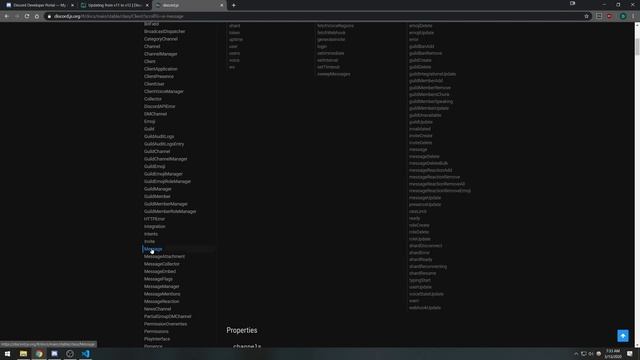Click the volume icon in system tray
The width and height of the screenshot is (640, 360).
(x=591, y=354)
